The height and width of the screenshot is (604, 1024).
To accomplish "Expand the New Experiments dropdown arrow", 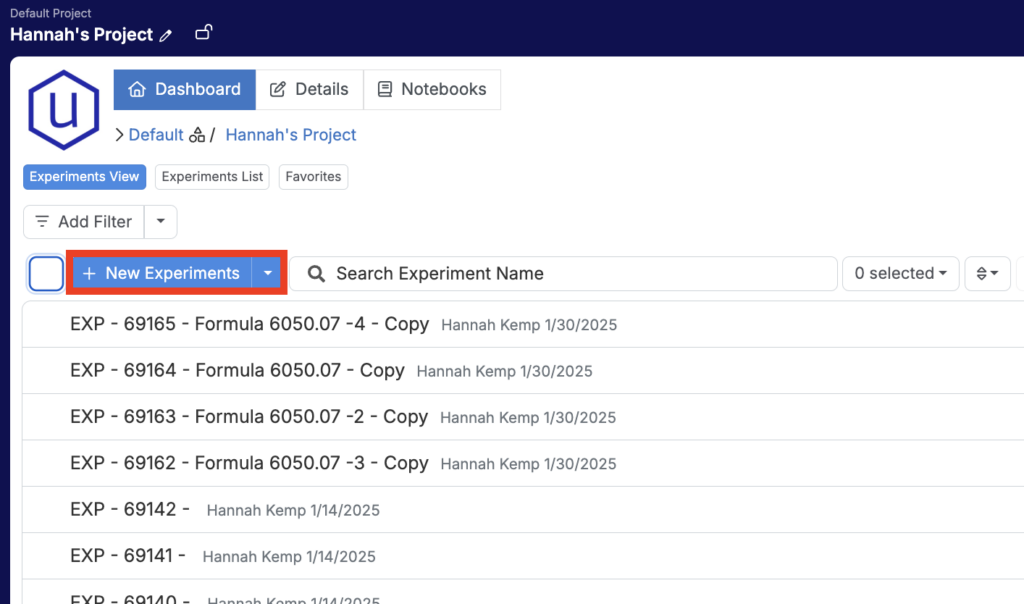I will pyautogui.click(x=267, y=273).
